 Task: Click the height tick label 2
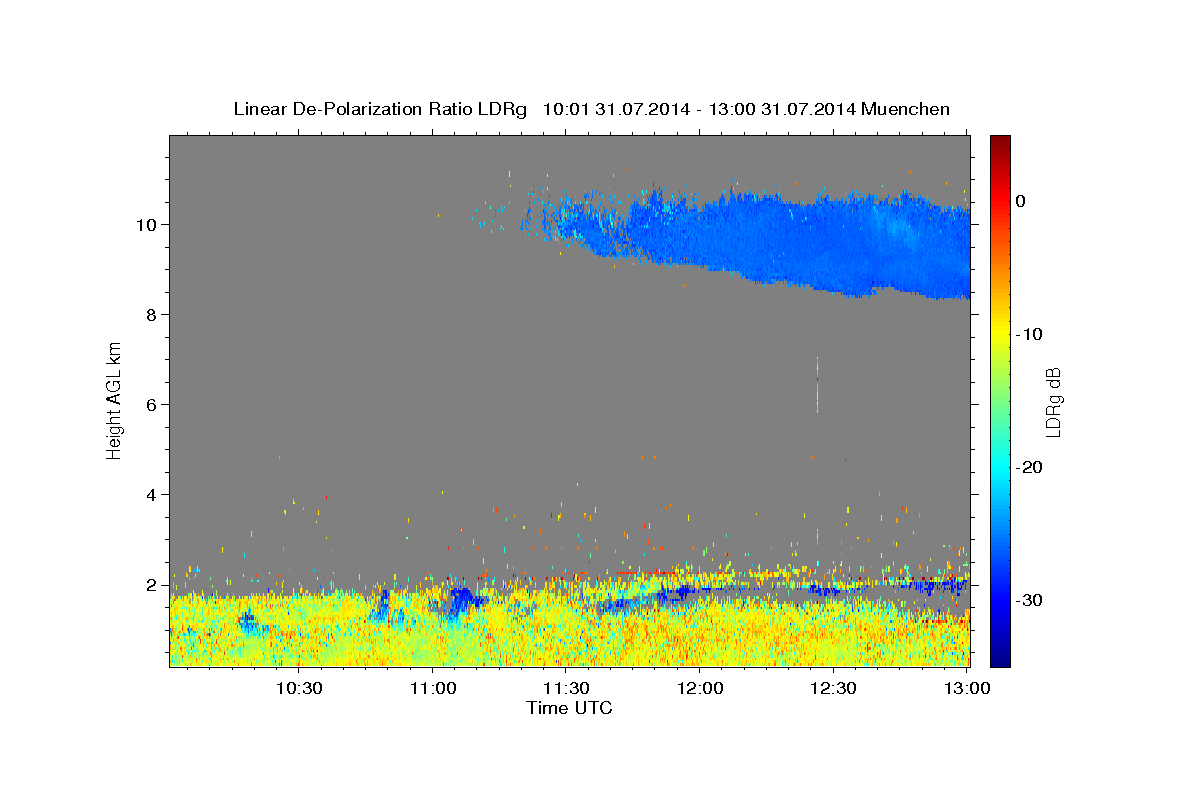click(x=154, y=584)
